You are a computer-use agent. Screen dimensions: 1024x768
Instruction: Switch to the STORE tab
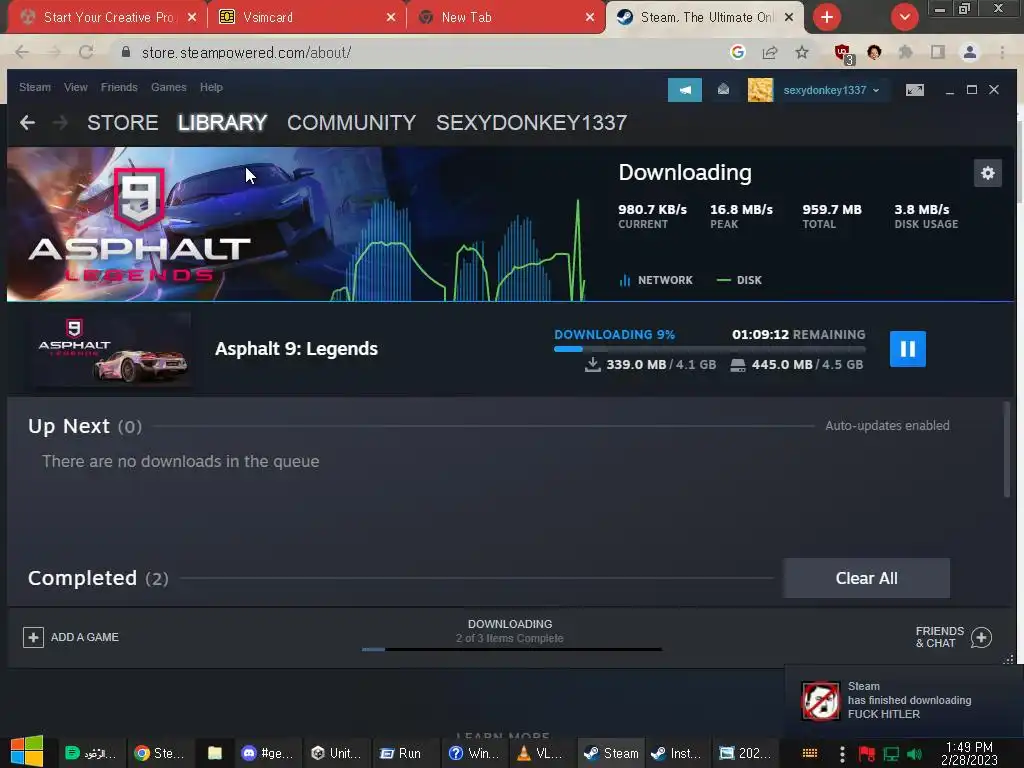tap(123, 123)
